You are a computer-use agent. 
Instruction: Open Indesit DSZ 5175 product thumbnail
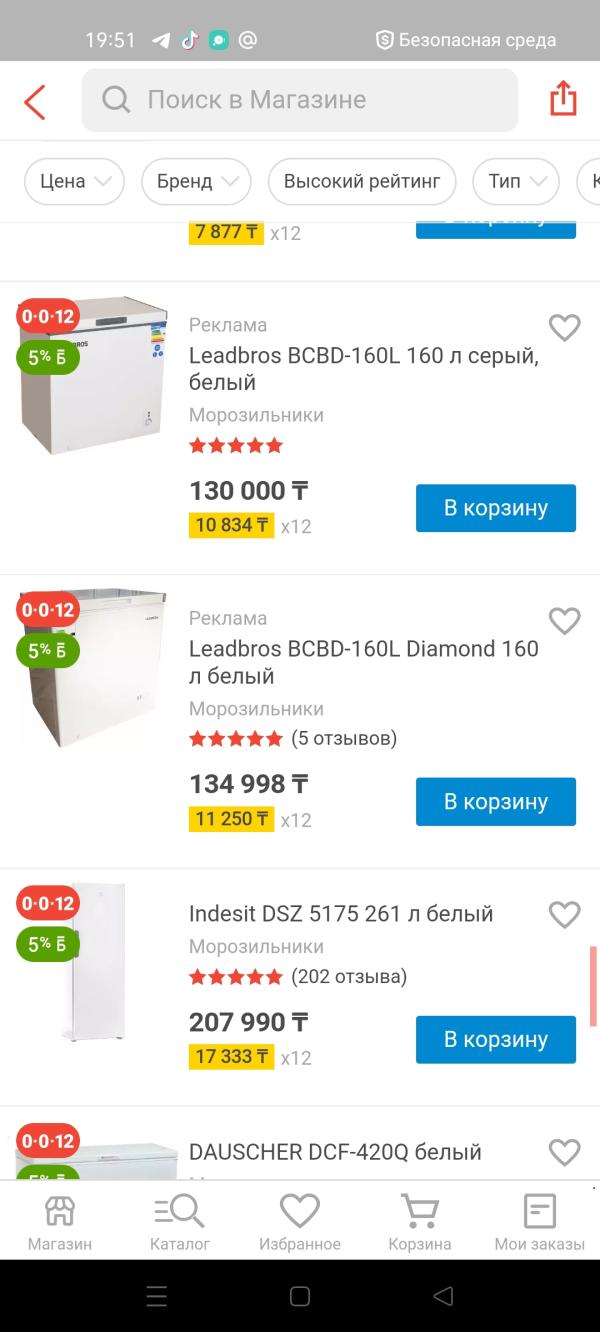[95, 963]
